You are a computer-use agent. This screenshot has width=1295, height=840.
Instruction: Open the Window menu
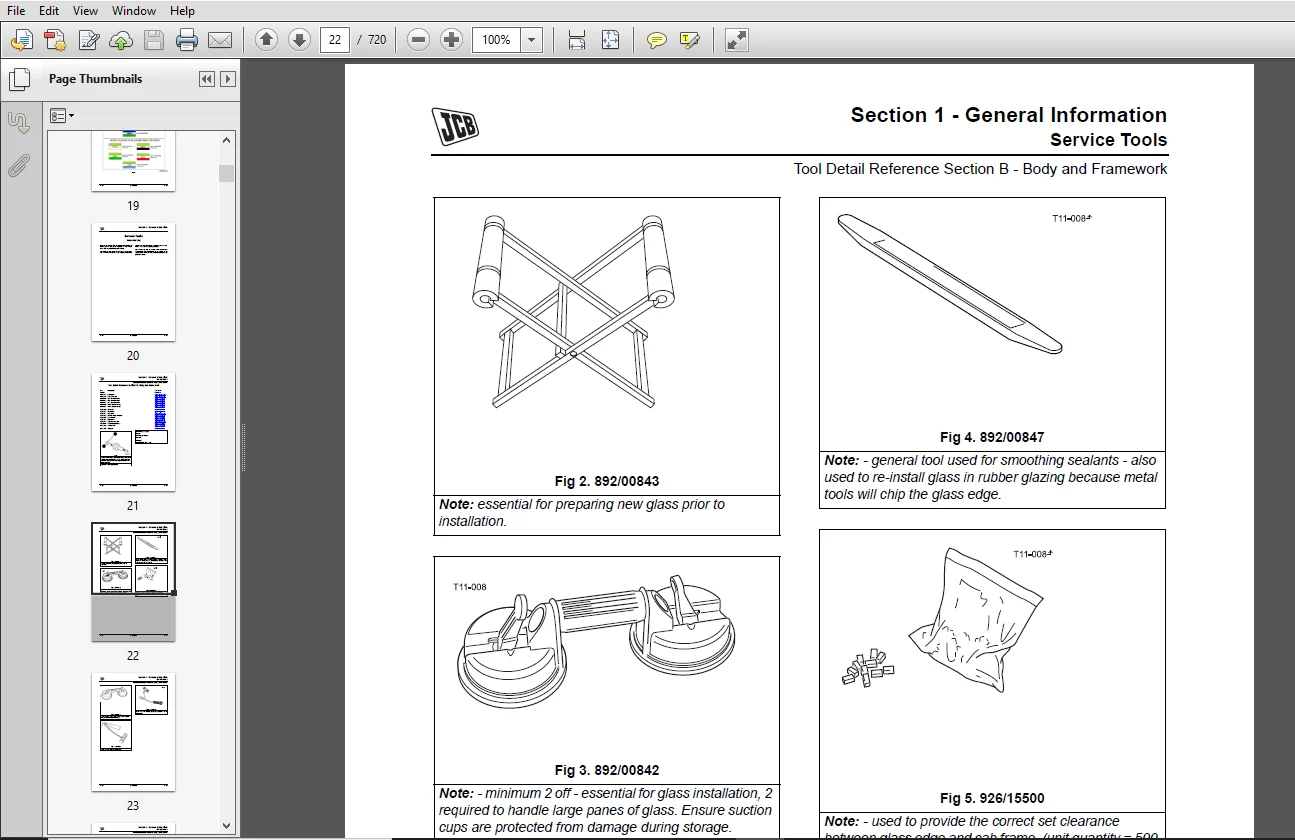click(x=134, y=11)
